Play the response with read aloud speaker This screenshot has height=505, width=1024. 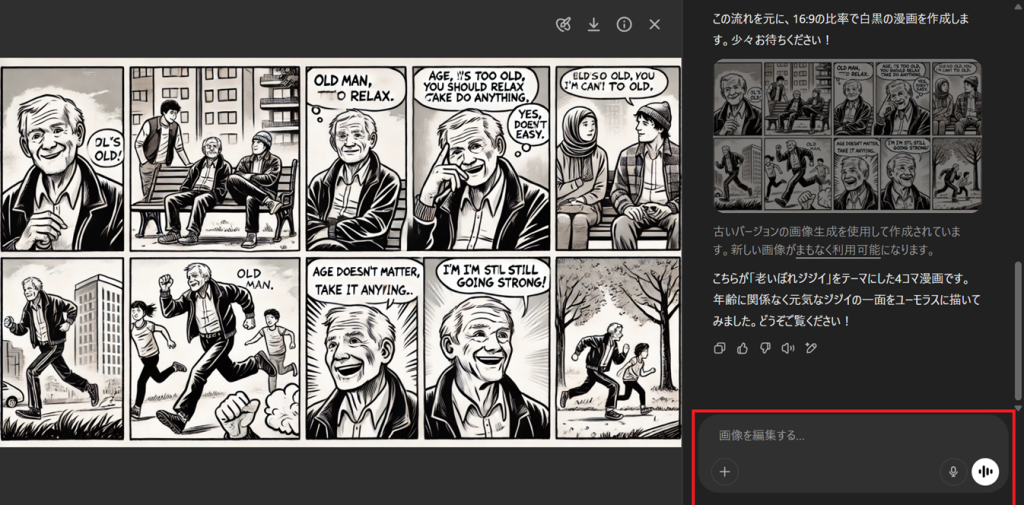787,348
